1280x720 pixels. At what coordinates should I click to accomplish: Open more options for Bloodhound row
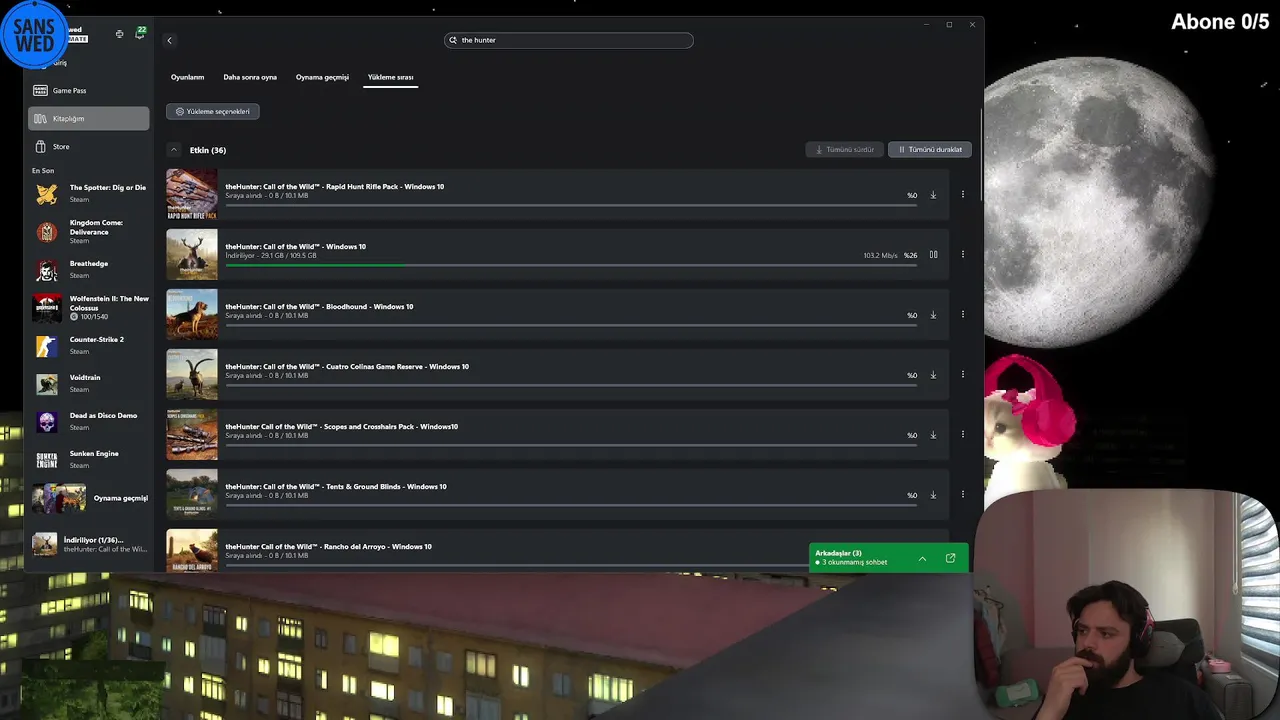[962, 314]
